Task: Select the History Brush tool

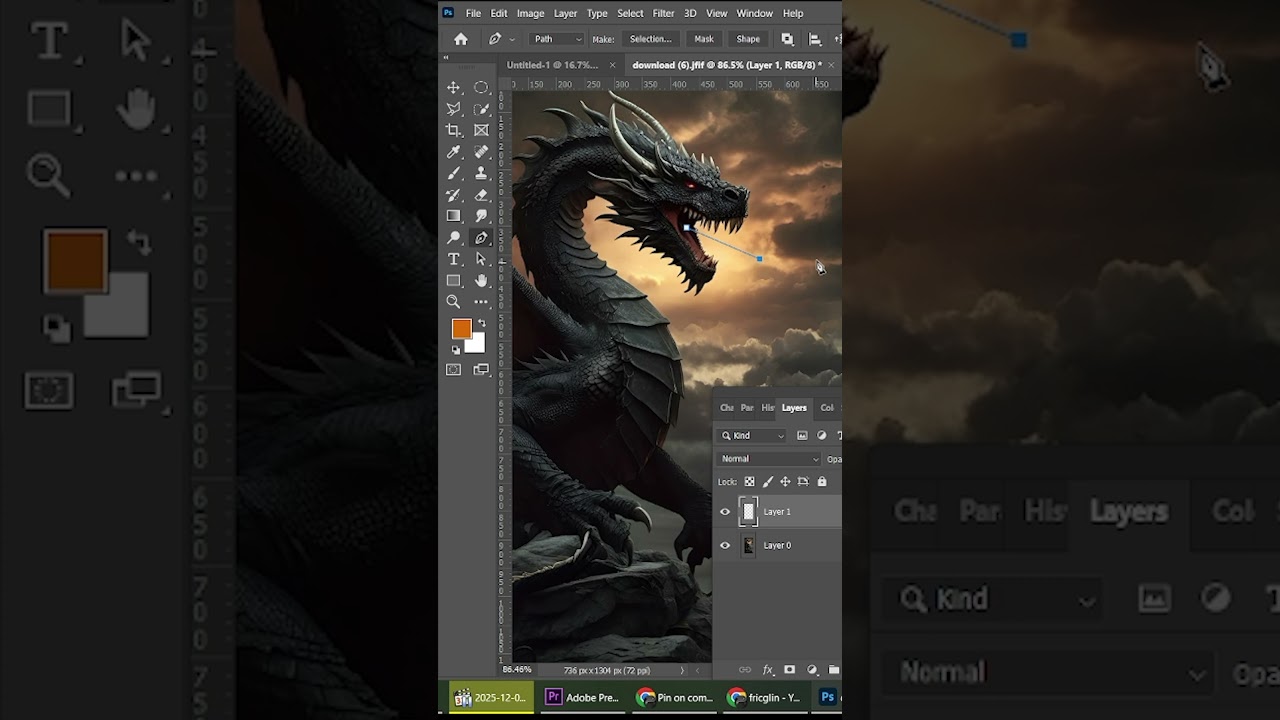Action: click(x=454, y=195)
